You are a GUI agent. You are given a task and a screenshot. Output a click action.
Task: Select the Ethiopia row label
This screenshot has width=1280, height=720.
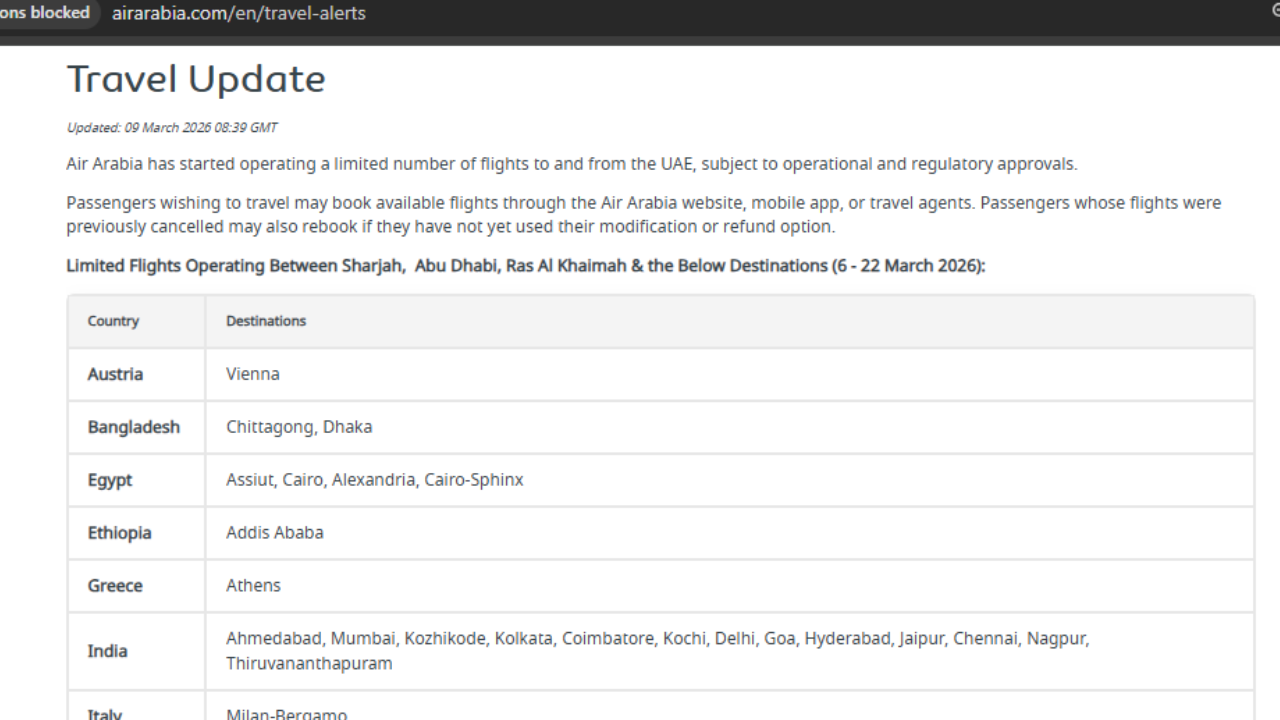tap(119, 533)
